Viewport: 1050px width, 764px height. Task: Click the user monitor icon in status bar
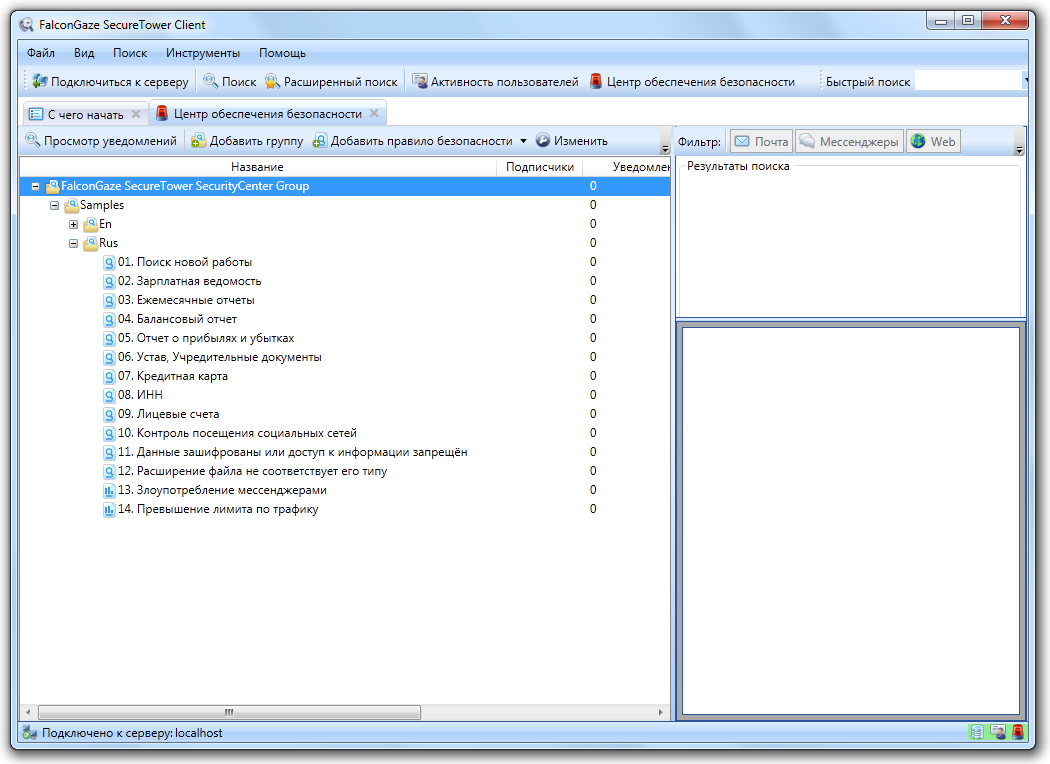(x=998, y=733)
